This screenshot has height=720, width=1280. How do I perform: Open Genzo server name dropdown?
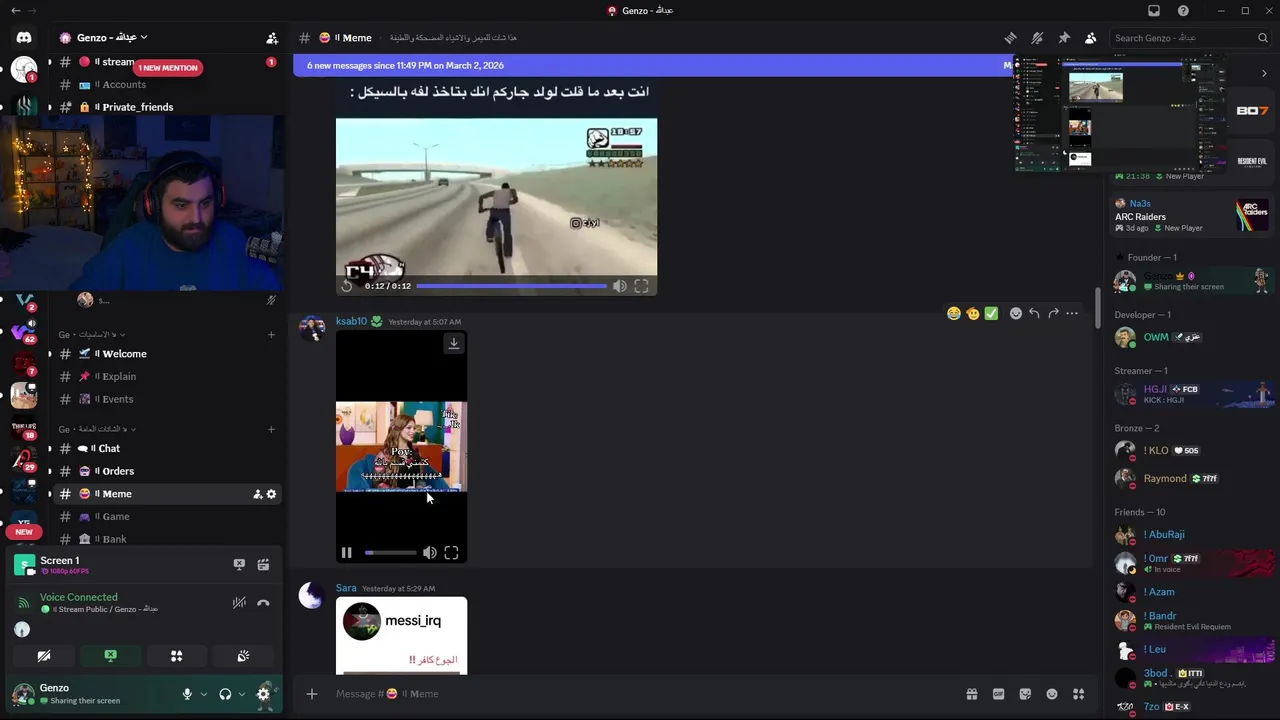click(113, 38)
